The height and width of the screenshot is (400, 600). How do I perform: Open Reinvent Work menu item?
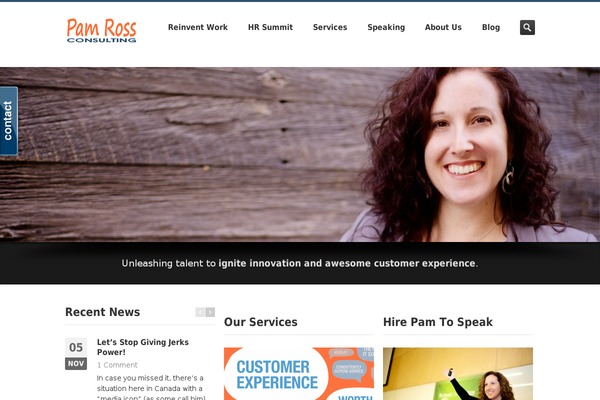(x=198, y=27)
